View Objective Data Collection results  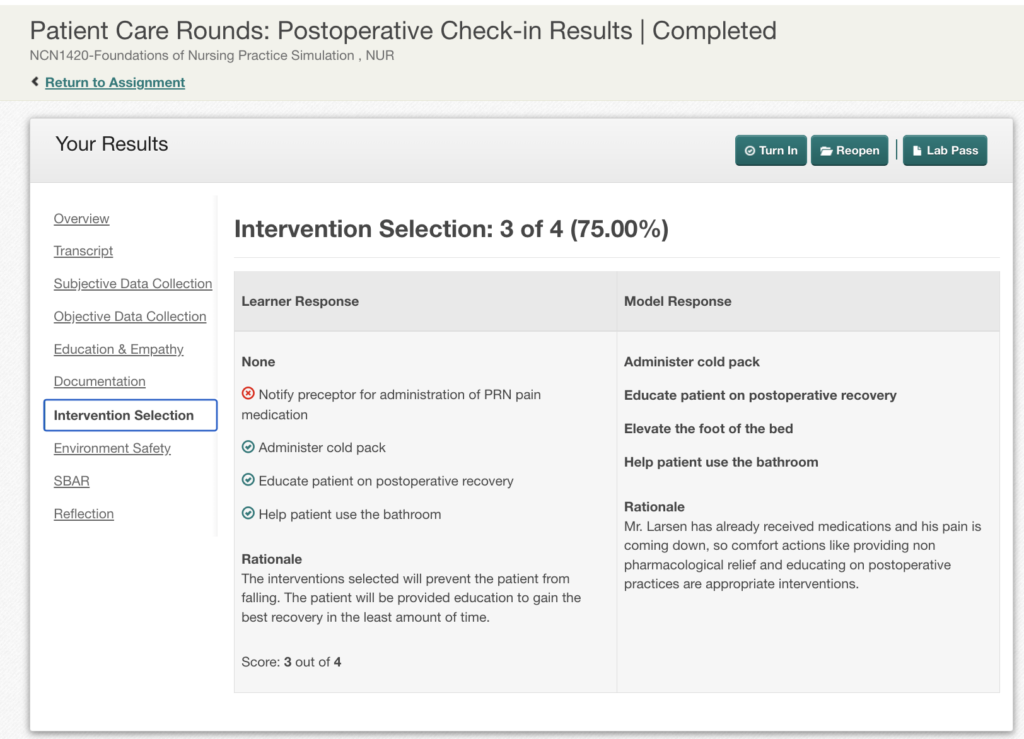coord(130,316)
